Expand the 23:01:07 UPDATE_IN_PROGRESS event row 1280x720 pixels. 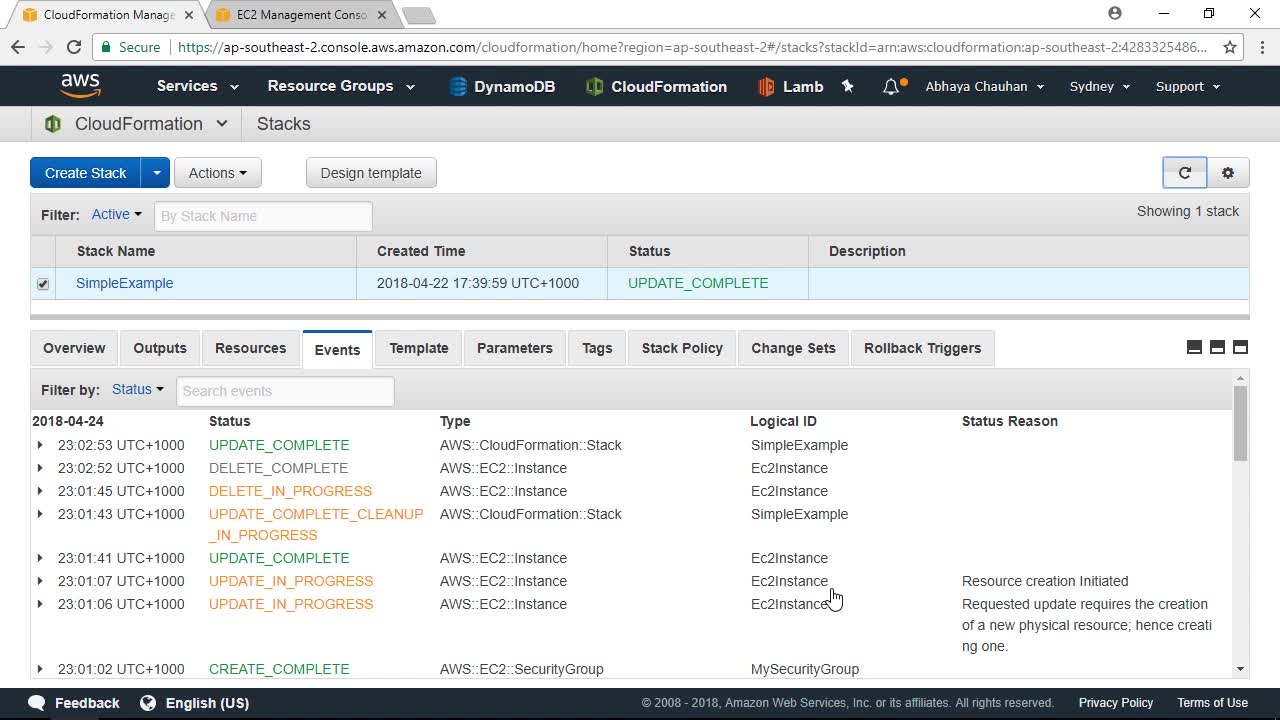point(40,581)
